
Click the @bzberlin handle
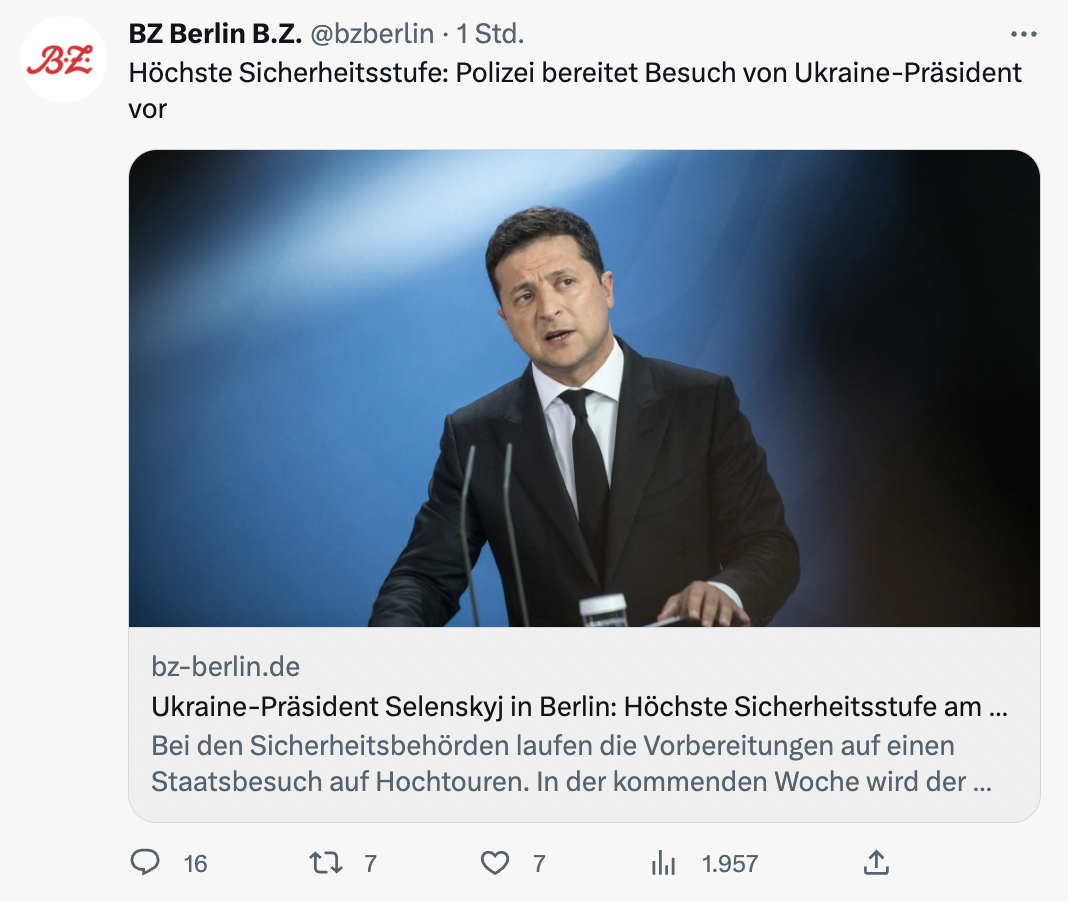373,34
